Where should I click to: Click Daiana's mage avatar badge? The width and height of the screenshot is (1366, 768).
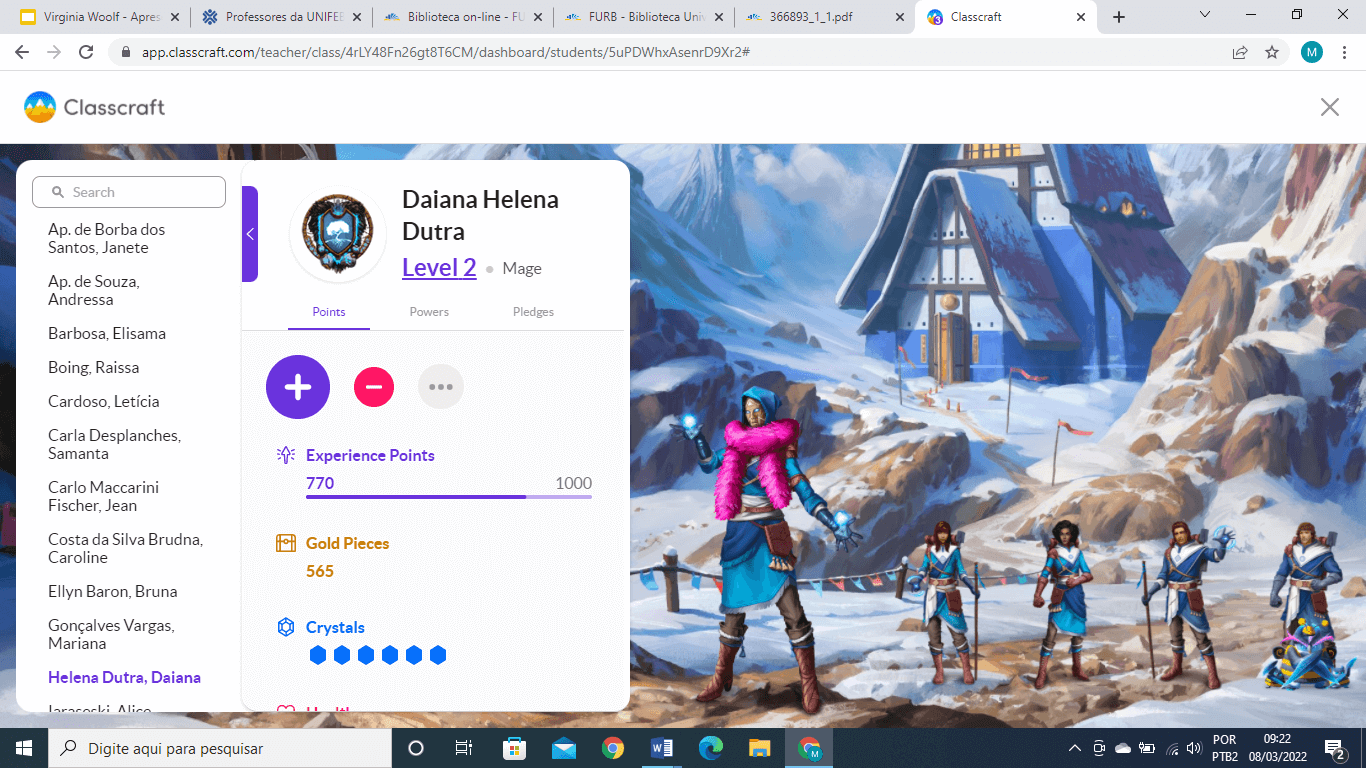point(338,233)
